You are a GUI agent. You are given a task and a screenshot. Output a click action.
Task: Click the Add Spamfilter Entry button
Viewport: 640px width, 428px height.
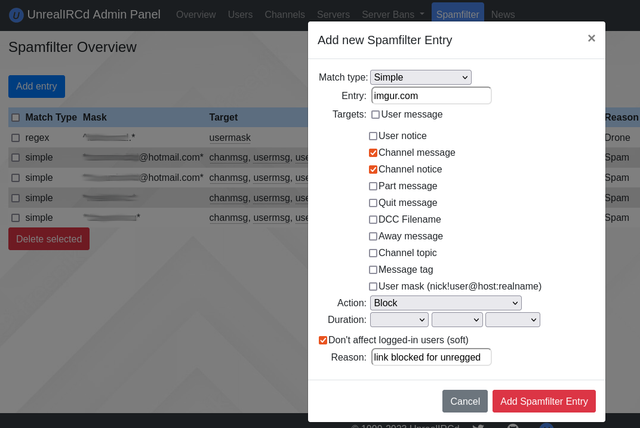tap(543, 401)
